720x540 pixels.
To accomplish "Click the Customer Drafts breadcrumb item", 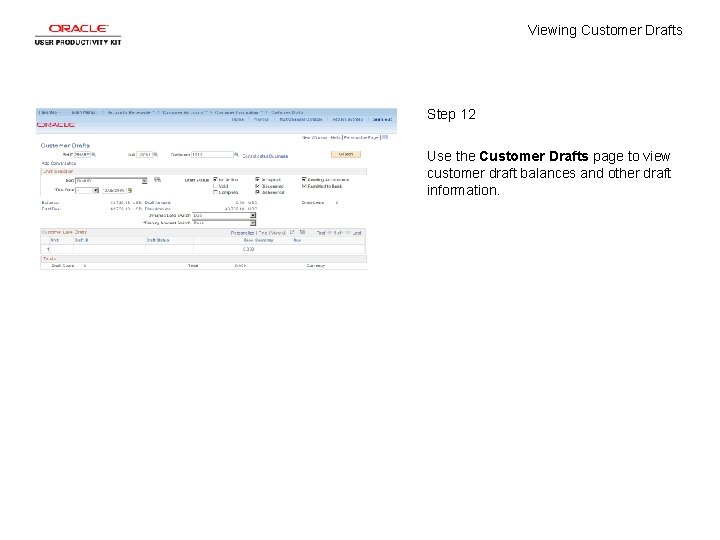I will click(287, 112).
